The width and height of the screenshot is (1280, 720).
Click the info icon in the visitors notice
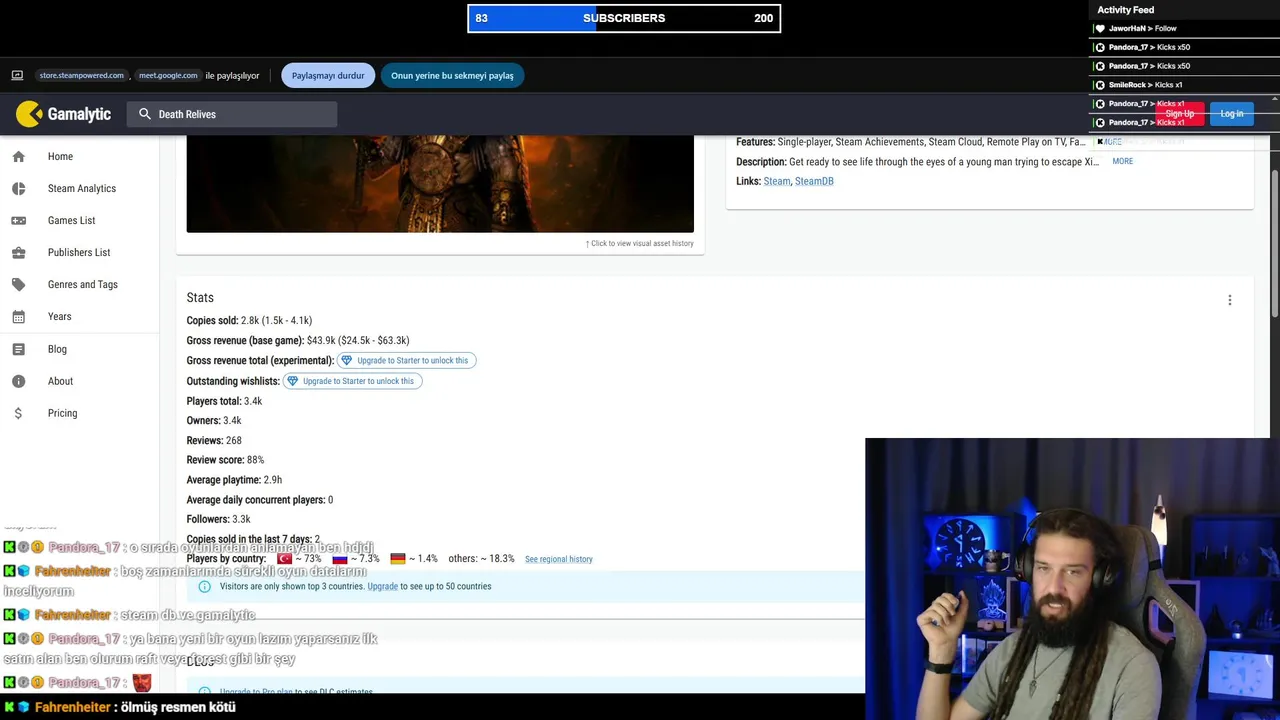coord(204,586)
